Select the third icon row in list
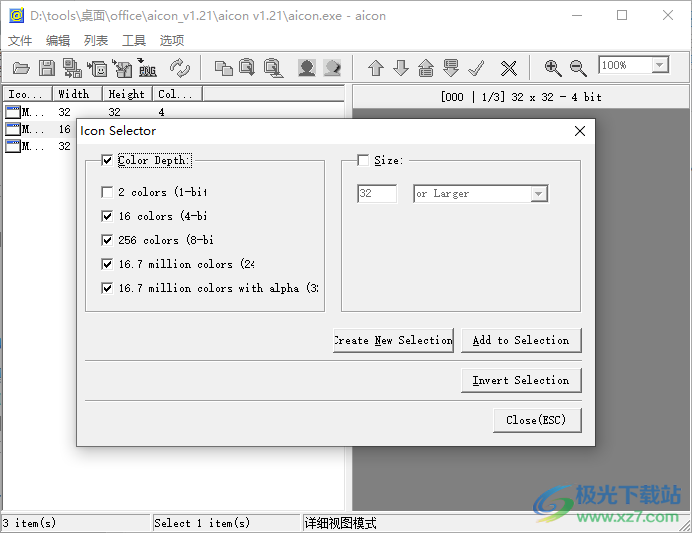 40,146
